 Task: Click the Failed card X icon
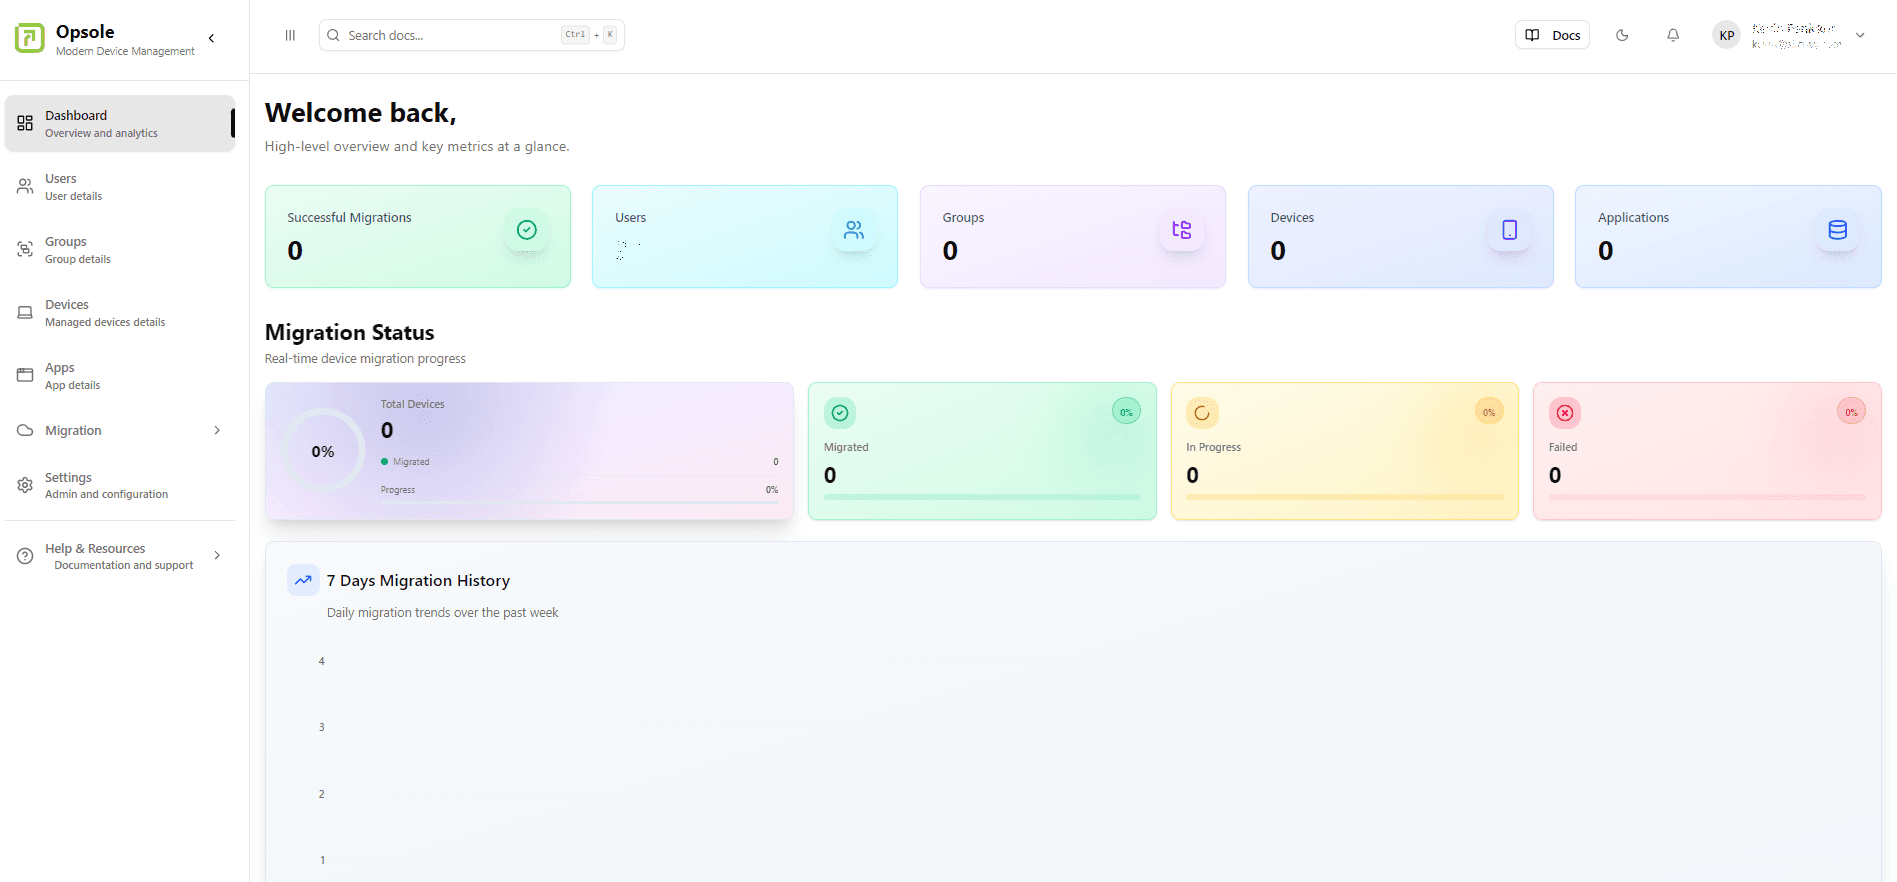pos(1565,413)
